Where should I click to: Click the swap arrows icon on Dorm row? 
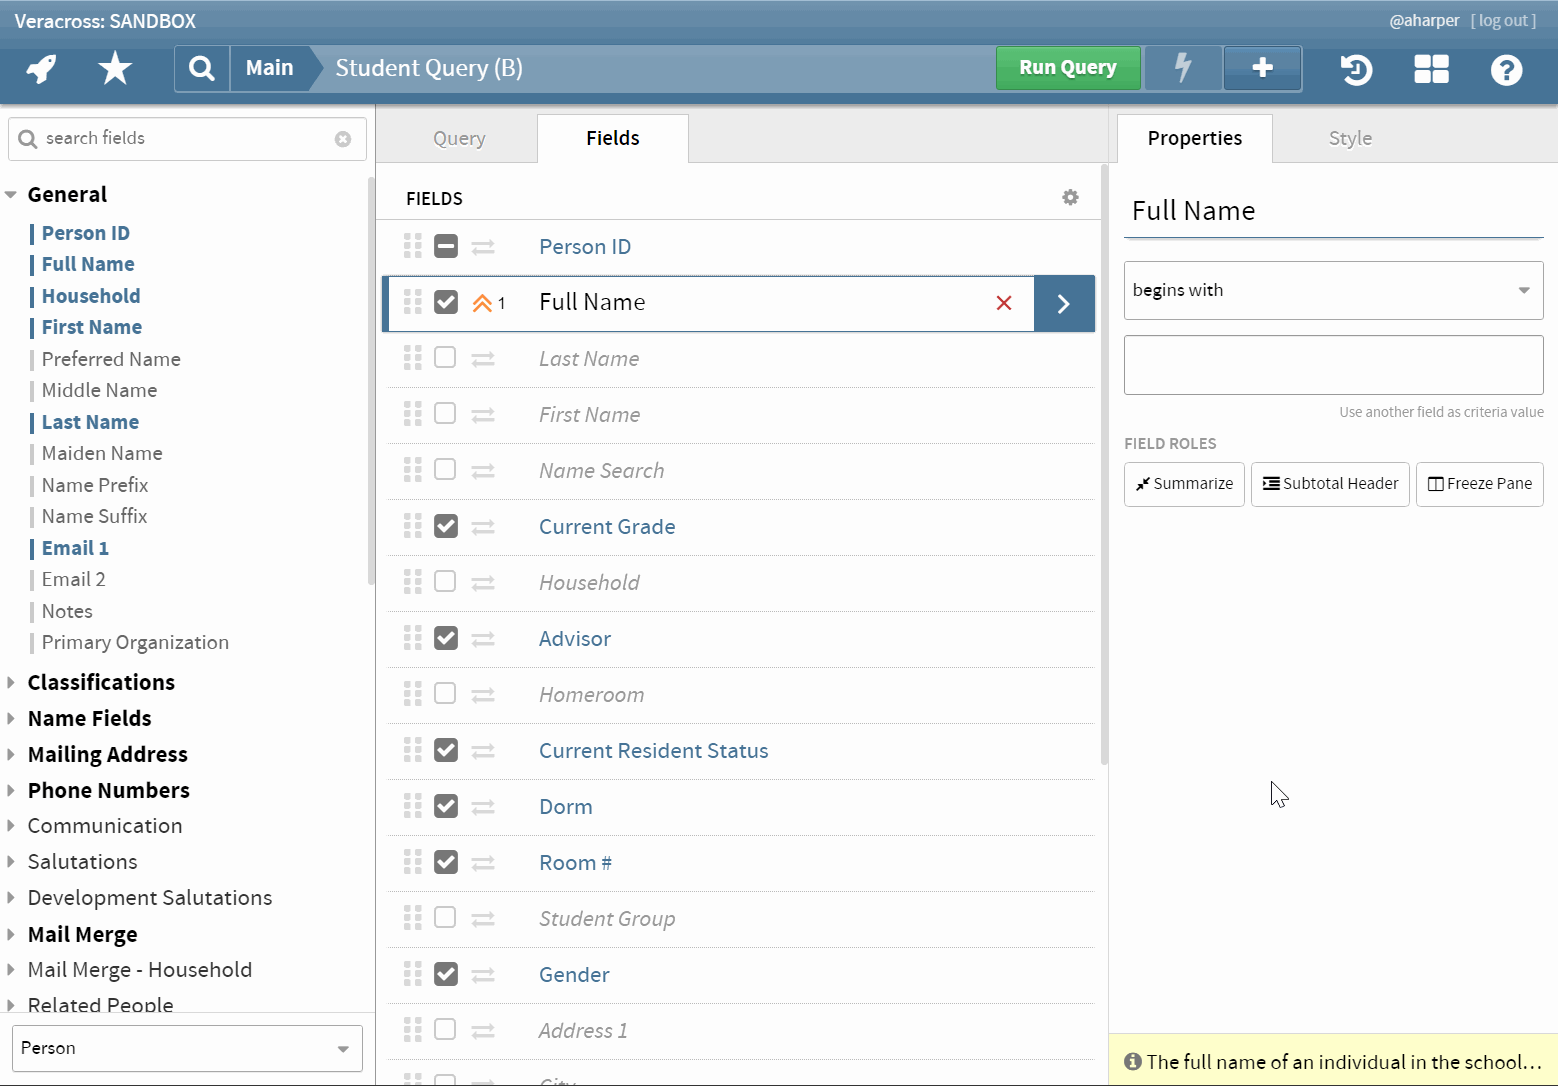[x=483, y=807]
